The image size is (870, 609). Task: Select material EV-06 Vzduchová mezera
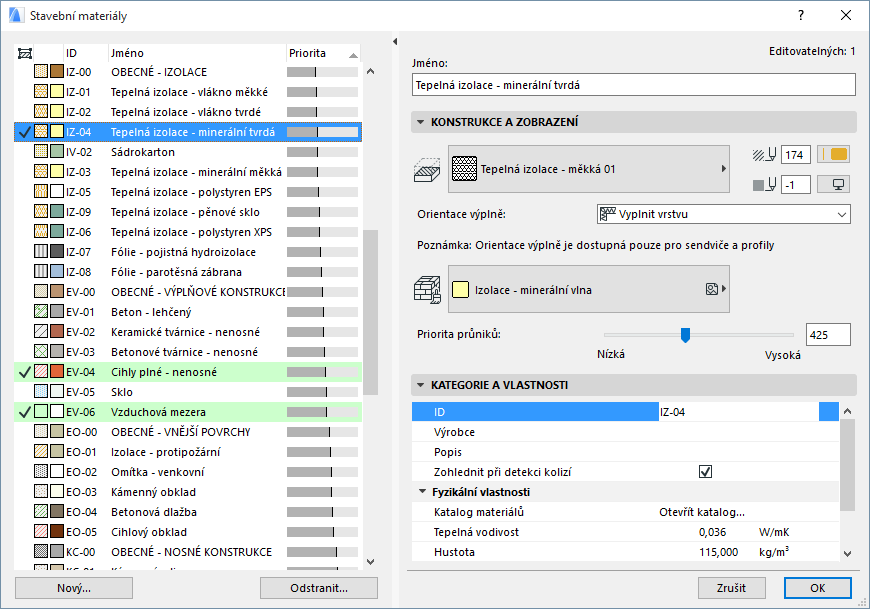(x=188, y=412)
